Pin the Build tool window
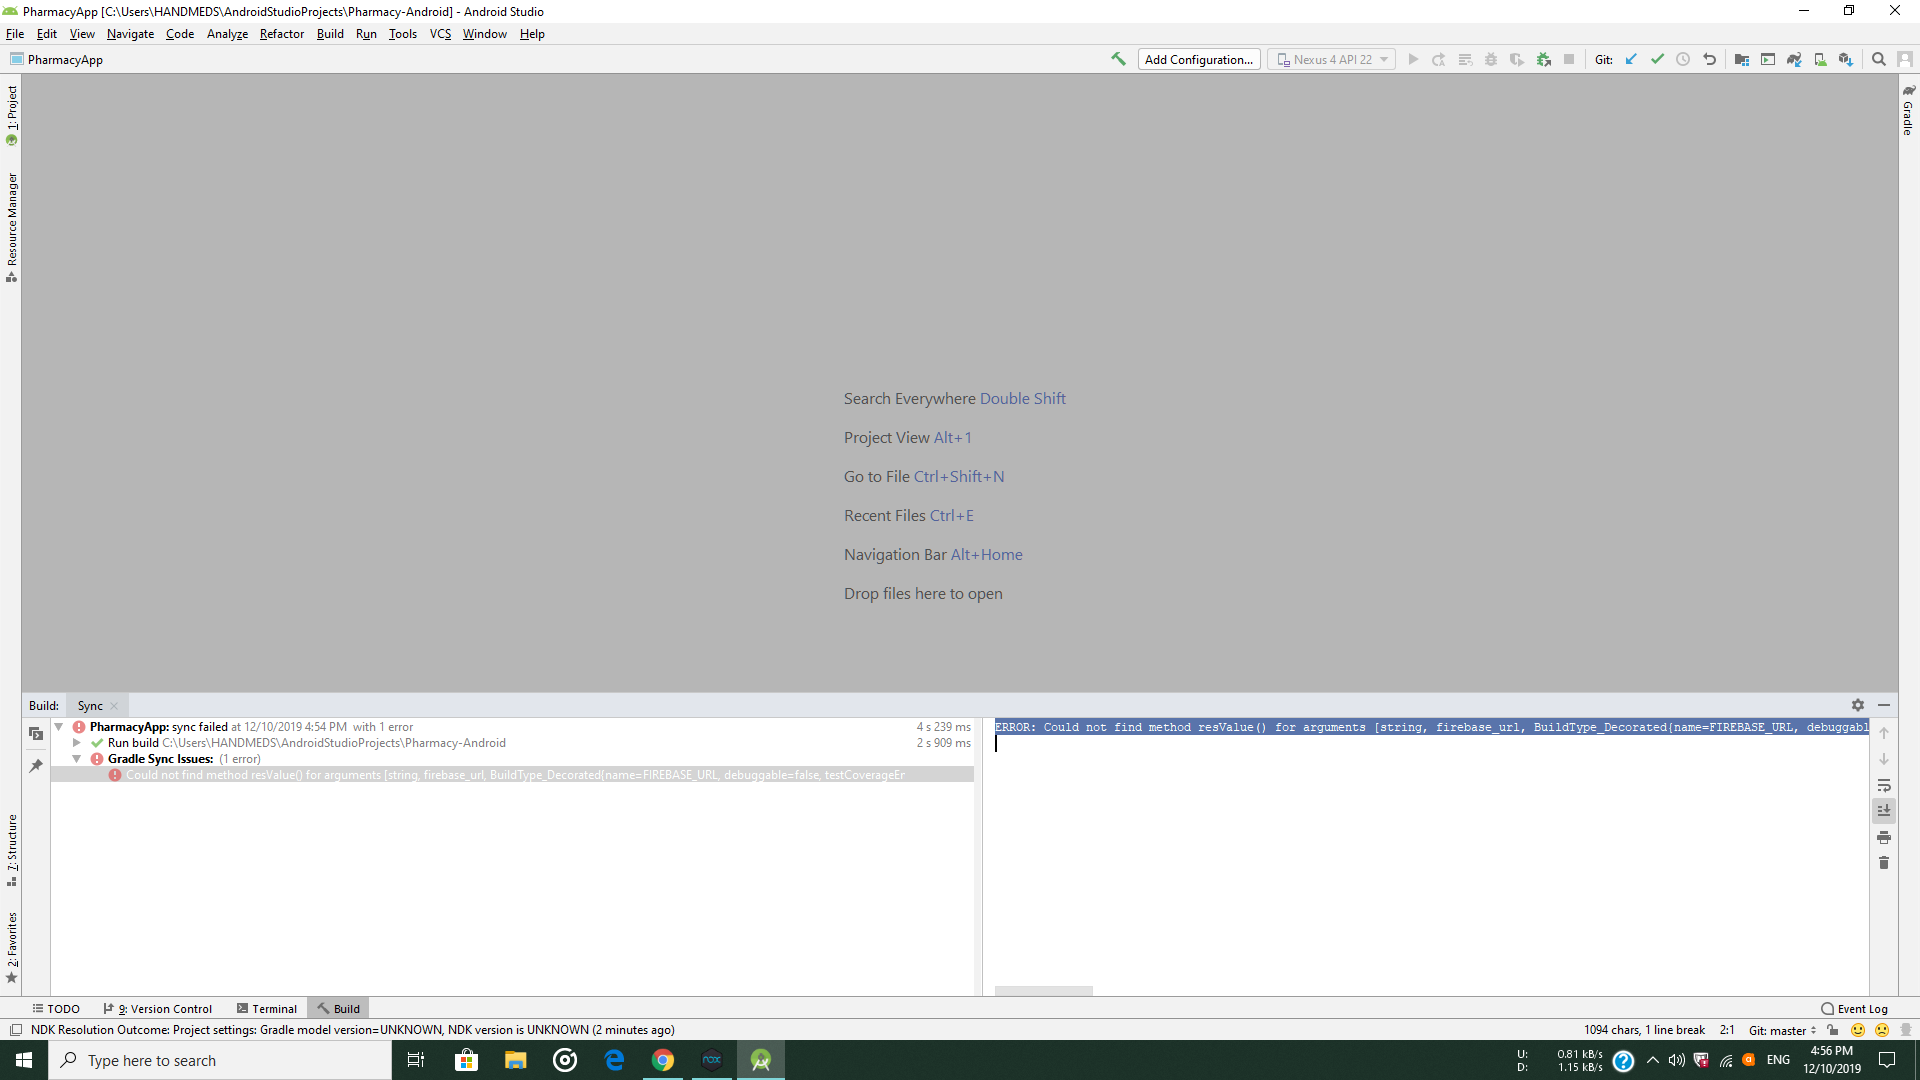 (x=37, y=766)
